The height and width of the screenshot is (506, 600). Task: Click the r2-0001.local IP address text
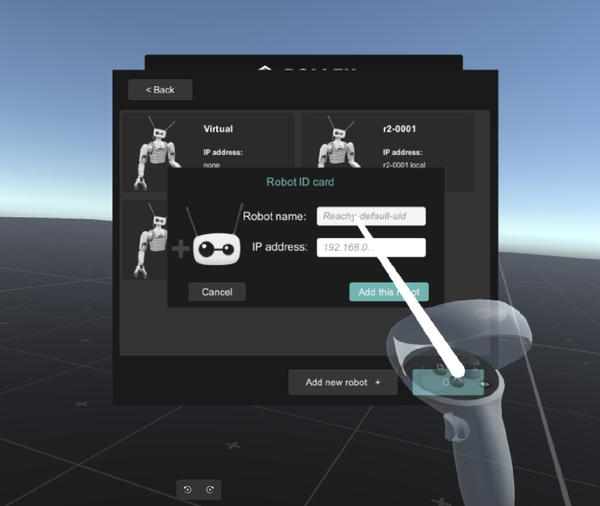[x=404, y=165]
